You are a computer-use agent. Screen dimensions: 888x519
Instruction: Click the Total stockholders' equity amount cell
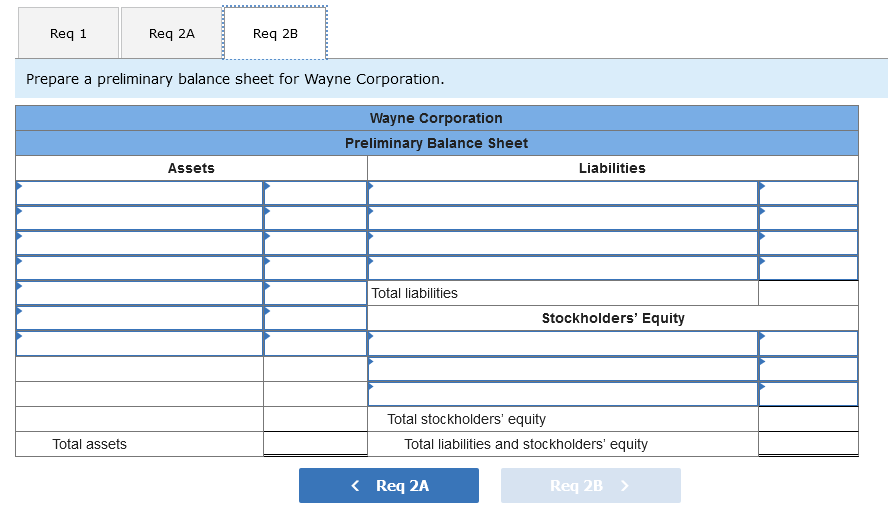[808, 419]
